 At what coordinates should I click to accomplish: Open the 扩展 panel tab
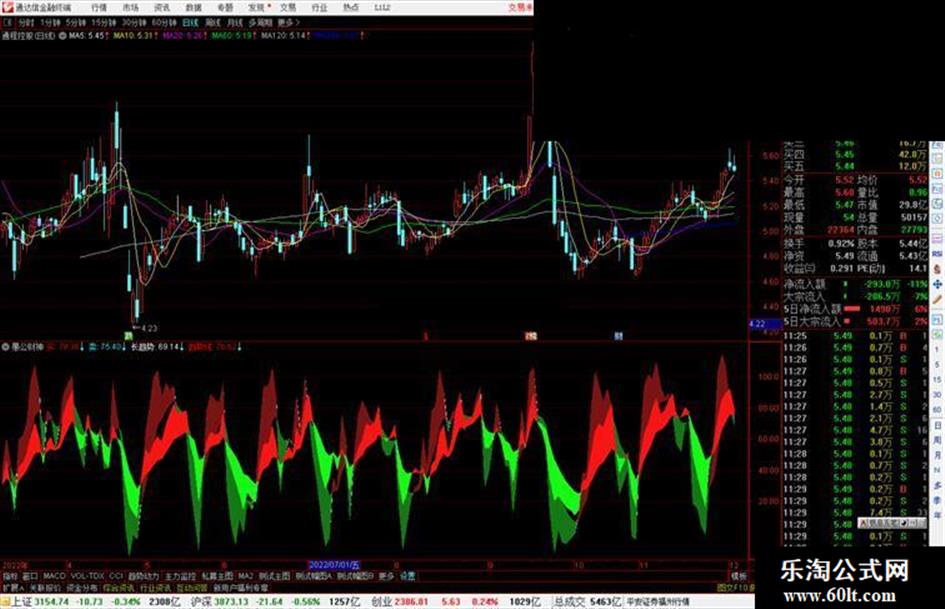click(x=12, y=587)
